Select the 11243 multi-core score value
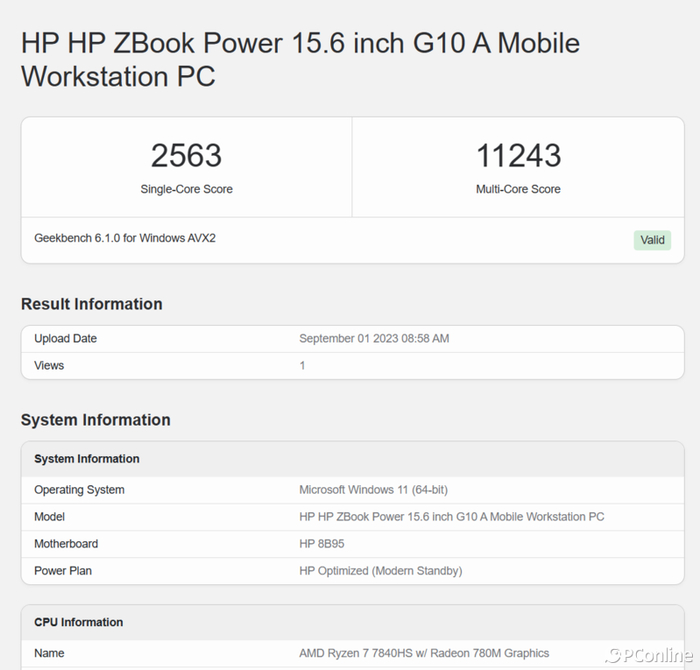This screenshot has width=700, height=670. click(518, 155)
